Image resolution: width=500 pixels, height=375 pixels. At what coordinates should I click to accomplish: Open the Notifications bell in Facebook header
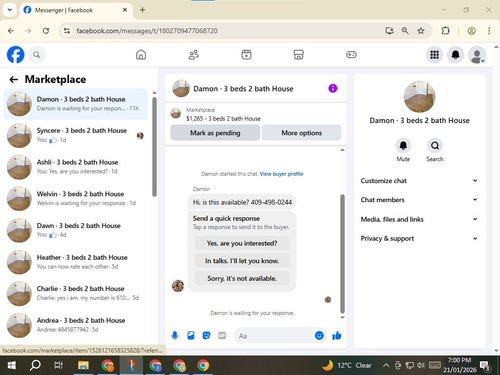[456, 55]
